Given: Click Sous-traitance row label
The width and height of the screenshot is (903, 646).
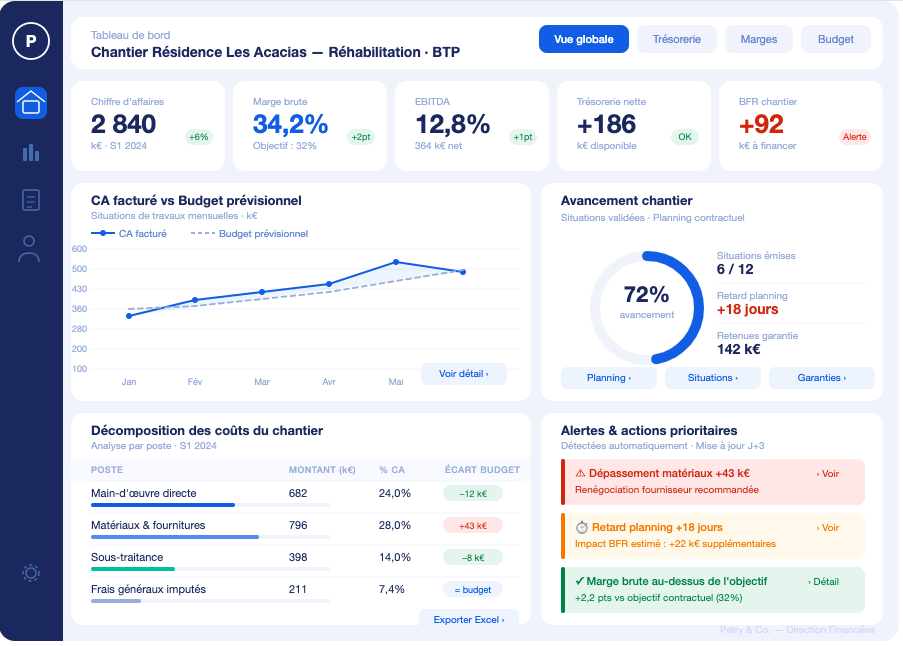Looking at the screenshot, I should click(127, 557).
